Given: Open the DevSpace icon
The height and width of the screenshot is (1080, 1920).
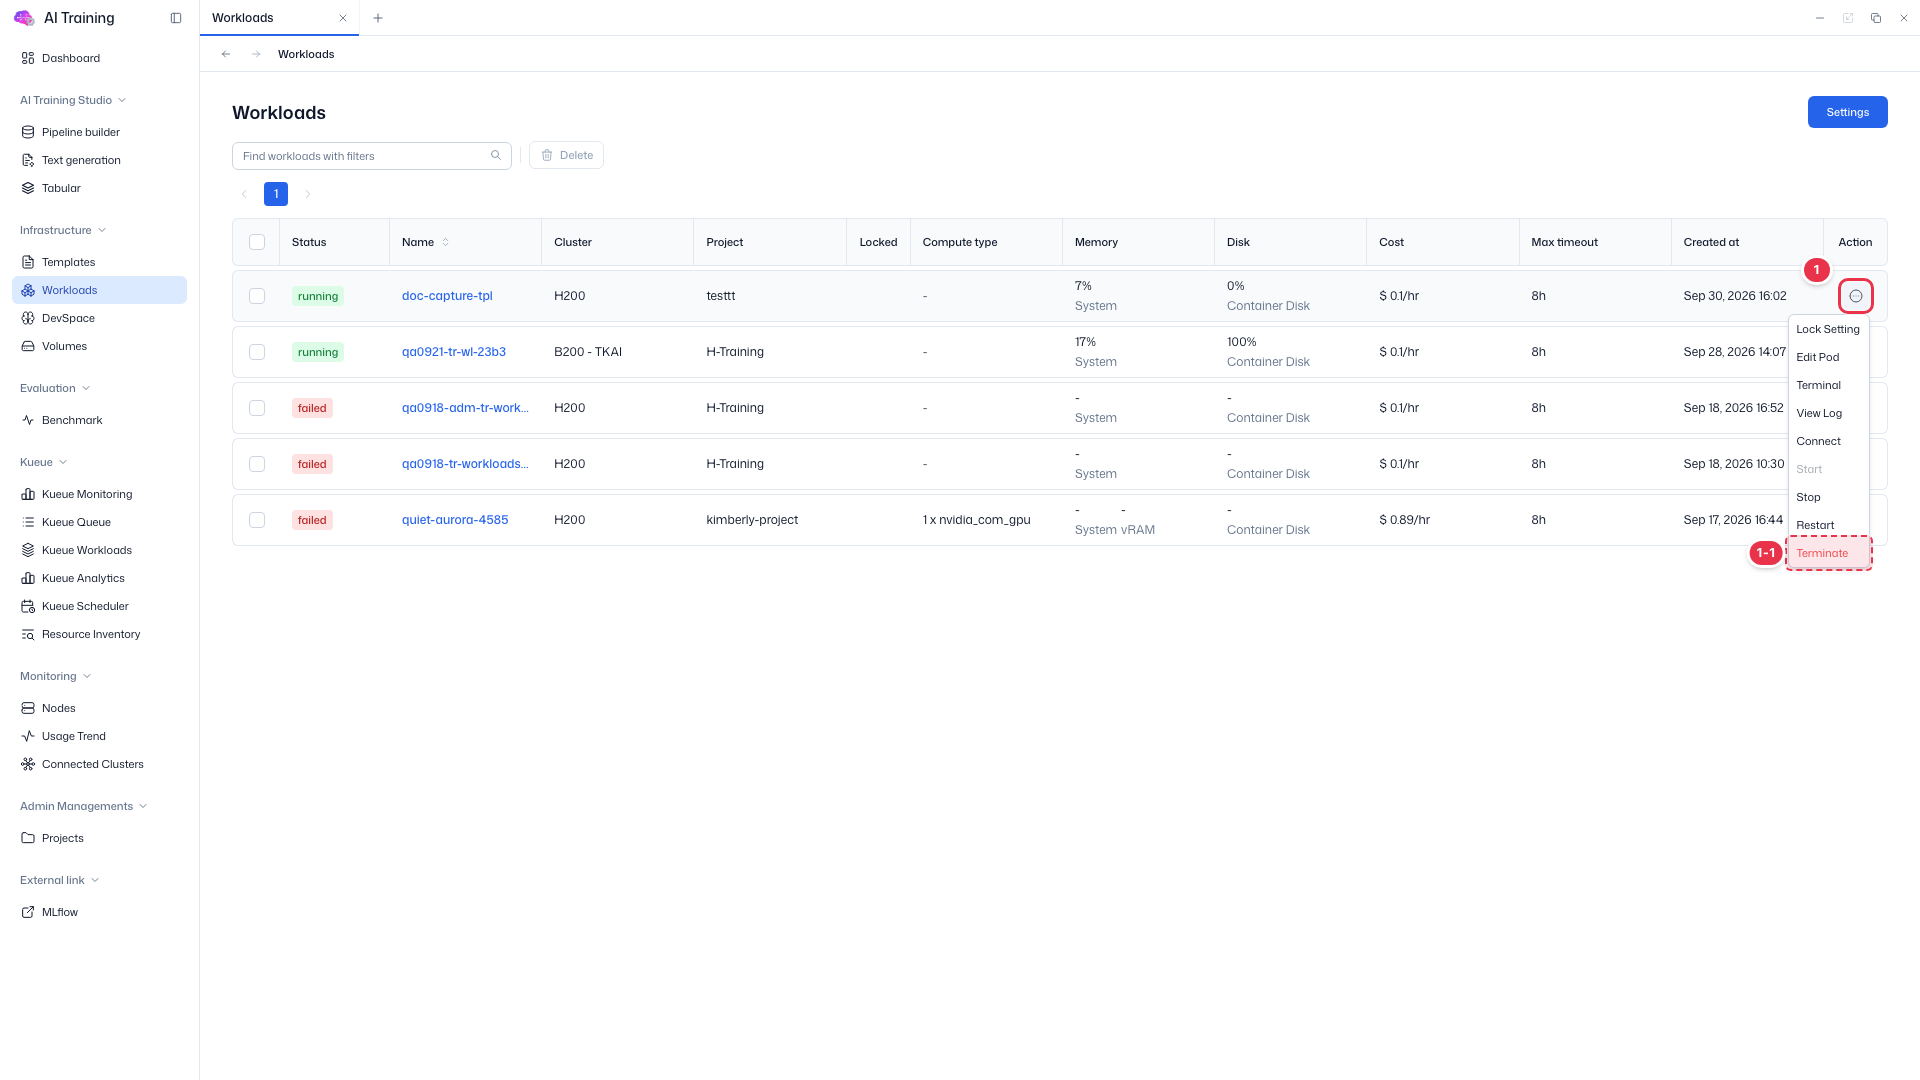Looking at the screenshot, I should [x=28, y=318].
